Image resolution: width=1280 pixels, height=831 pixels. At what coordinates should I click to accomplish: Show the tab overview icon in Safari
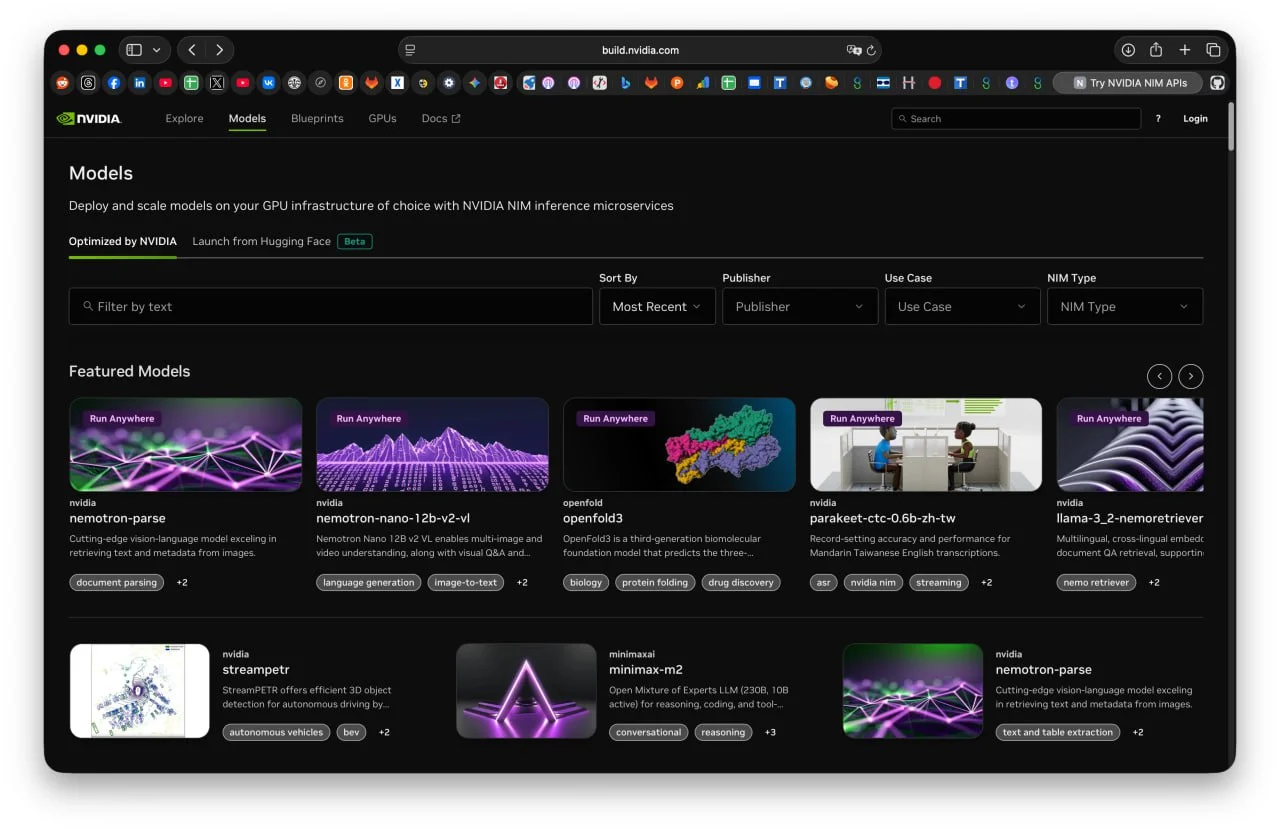[1213, 50]
